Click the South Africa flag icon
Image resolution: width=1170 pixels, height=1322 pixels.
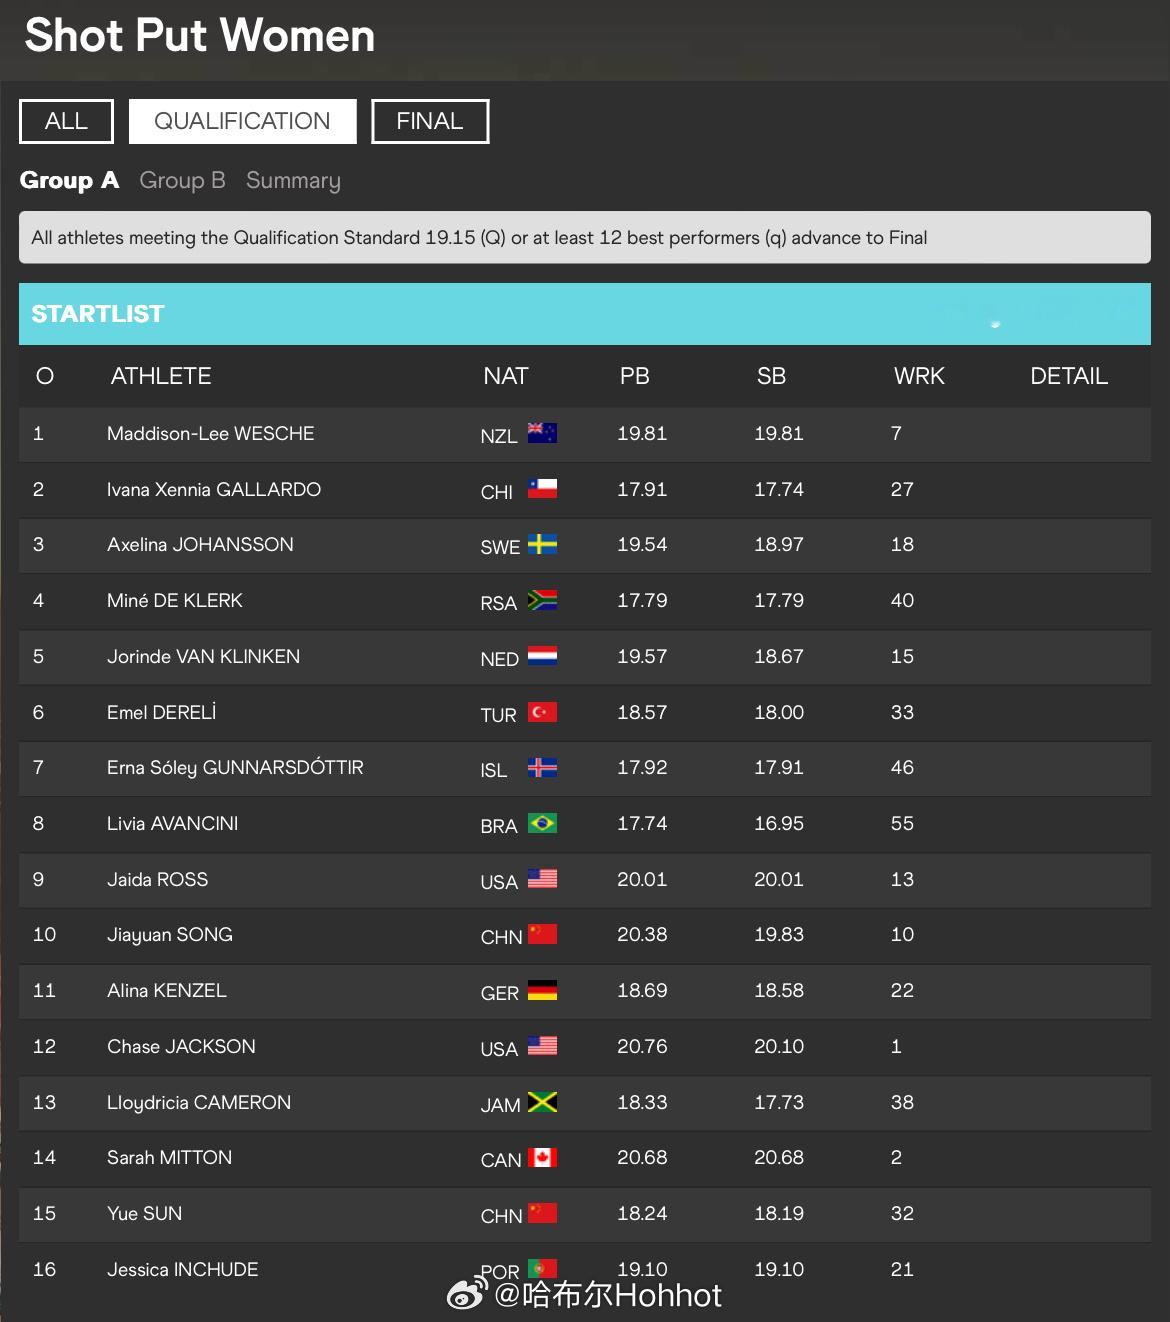pos(542,600)
